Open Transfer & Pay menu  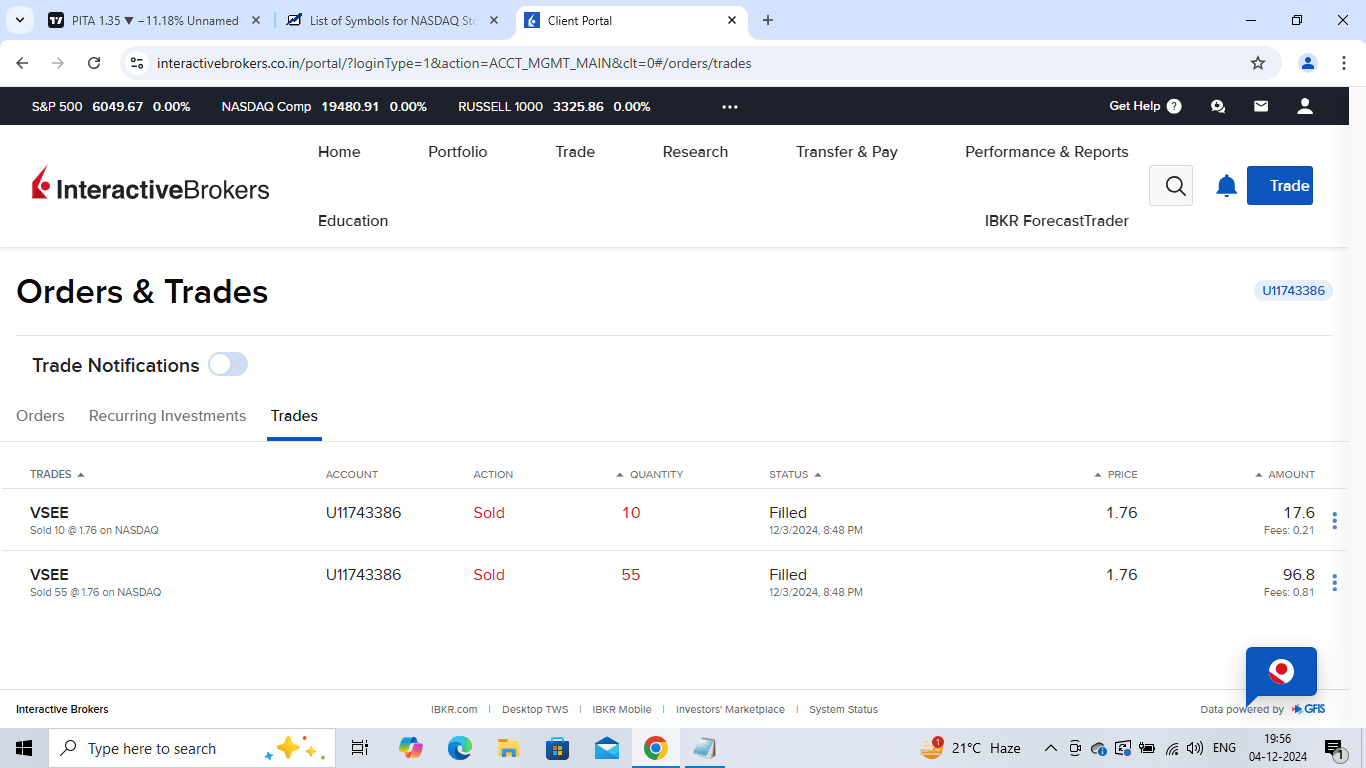coord(847,152)
